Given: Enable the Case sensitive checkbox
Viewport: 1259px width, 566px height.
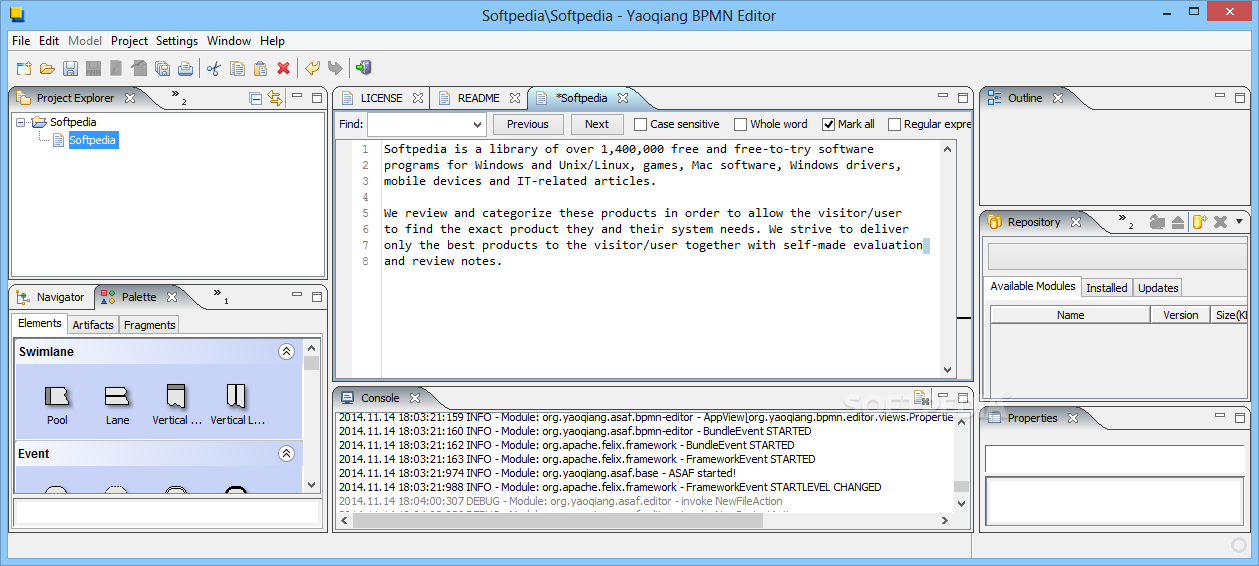Looking at the screenshot, I should pyautogui.click(x=641, y=124).
